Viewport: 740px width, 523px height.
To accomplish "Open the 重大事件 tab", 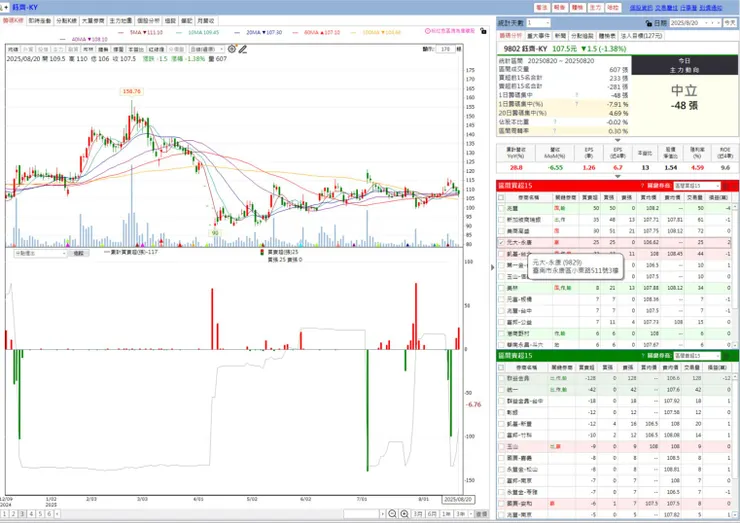I will point(538,36).
